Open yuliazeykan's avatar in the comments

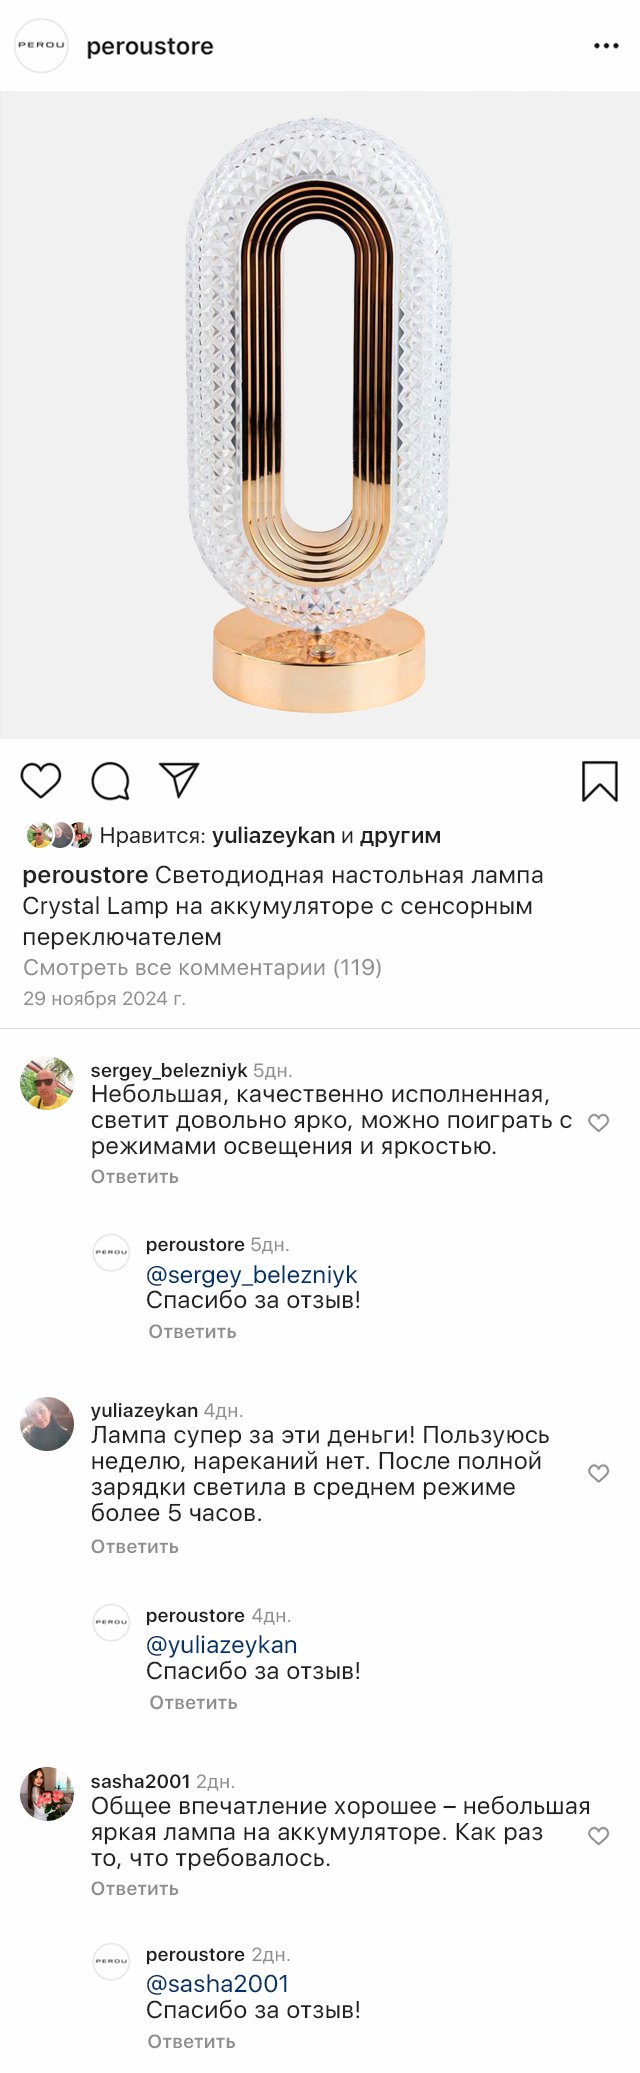[x=47, y=1424]
